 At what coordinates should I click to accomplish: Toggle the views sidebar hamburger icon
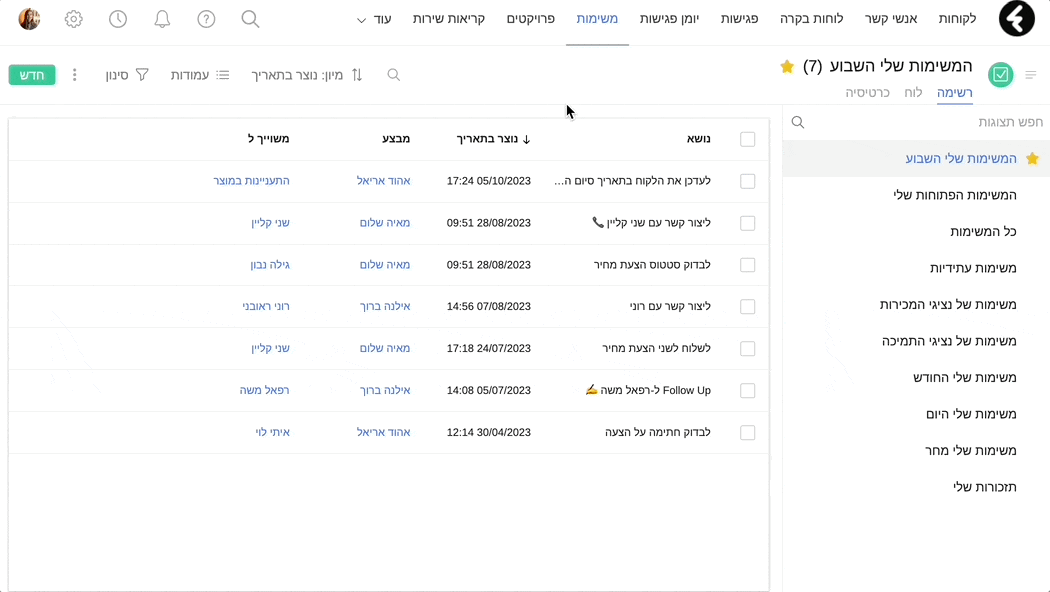(x=1031, y=74)
